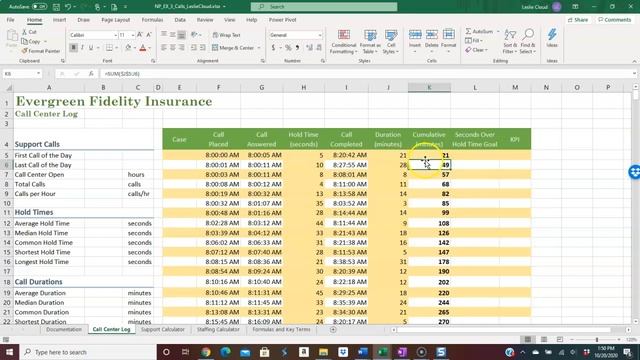Open the font size dropdown
640x360 pixels.
tap(132, 36)
